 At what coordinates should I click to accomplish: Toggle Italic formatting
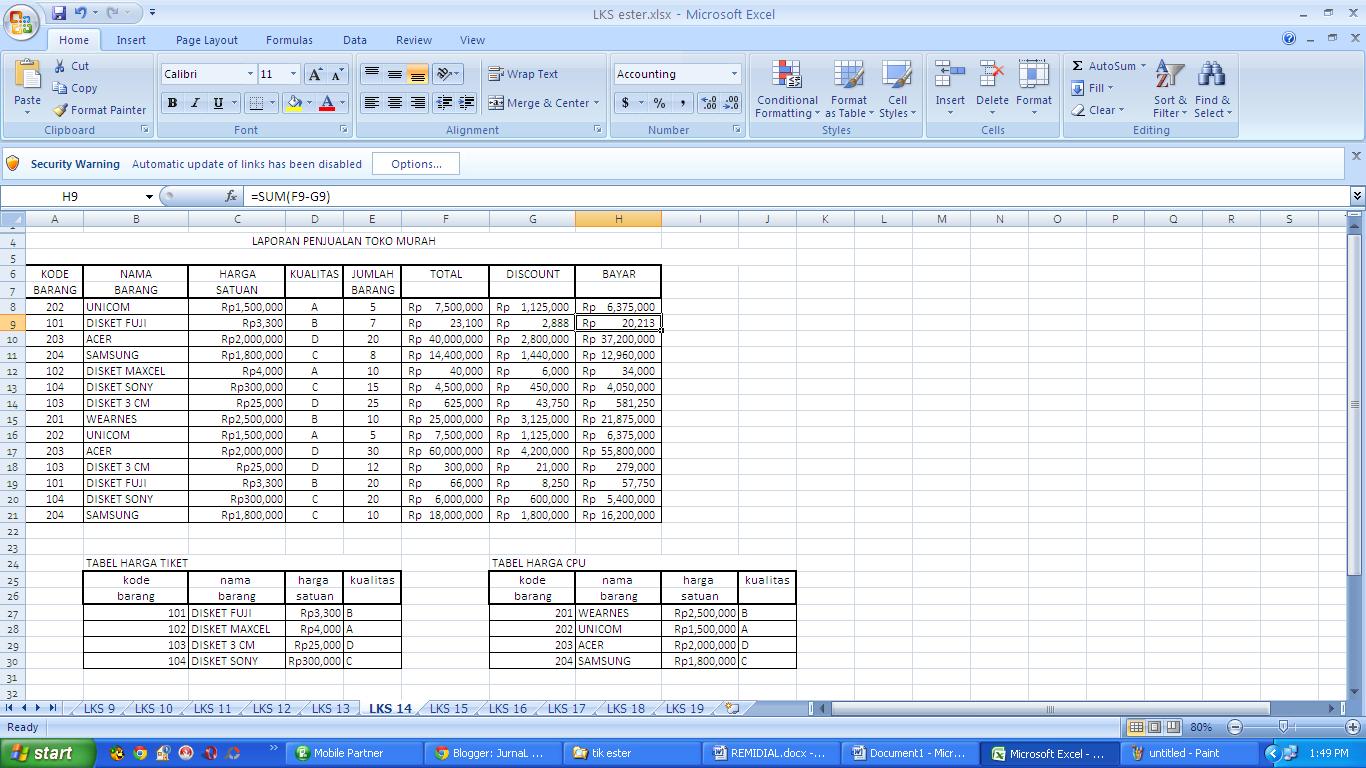pyautogui.click(x=194, y=103)
